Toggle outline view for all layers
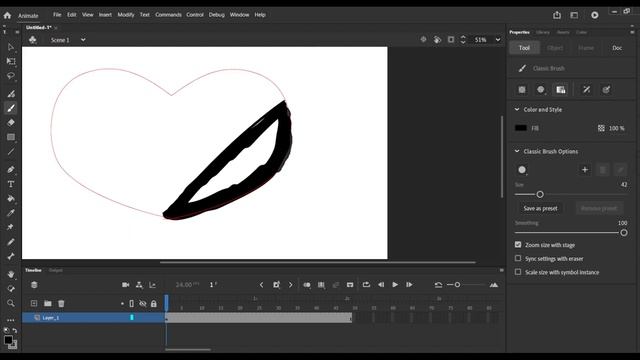This screenshot has height=360, width=640. (x=131, y=303)
